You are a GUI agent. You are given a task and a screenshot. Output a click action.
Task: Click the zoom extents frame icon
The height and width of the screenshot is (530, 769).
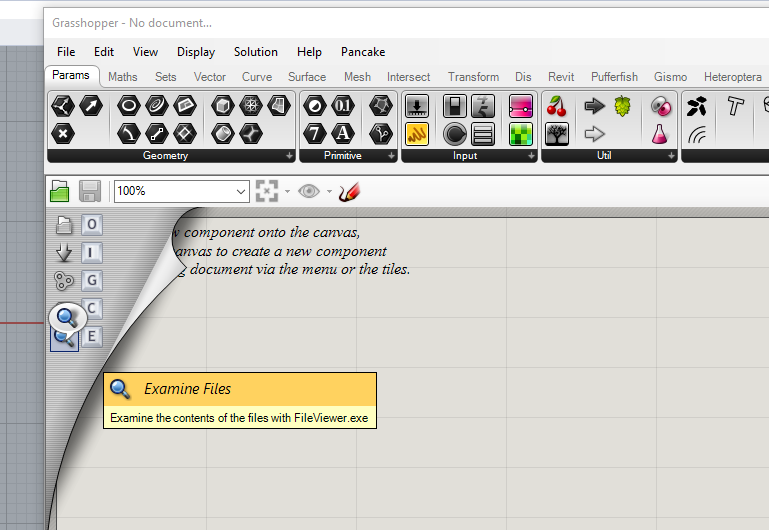tap(267, 191)
